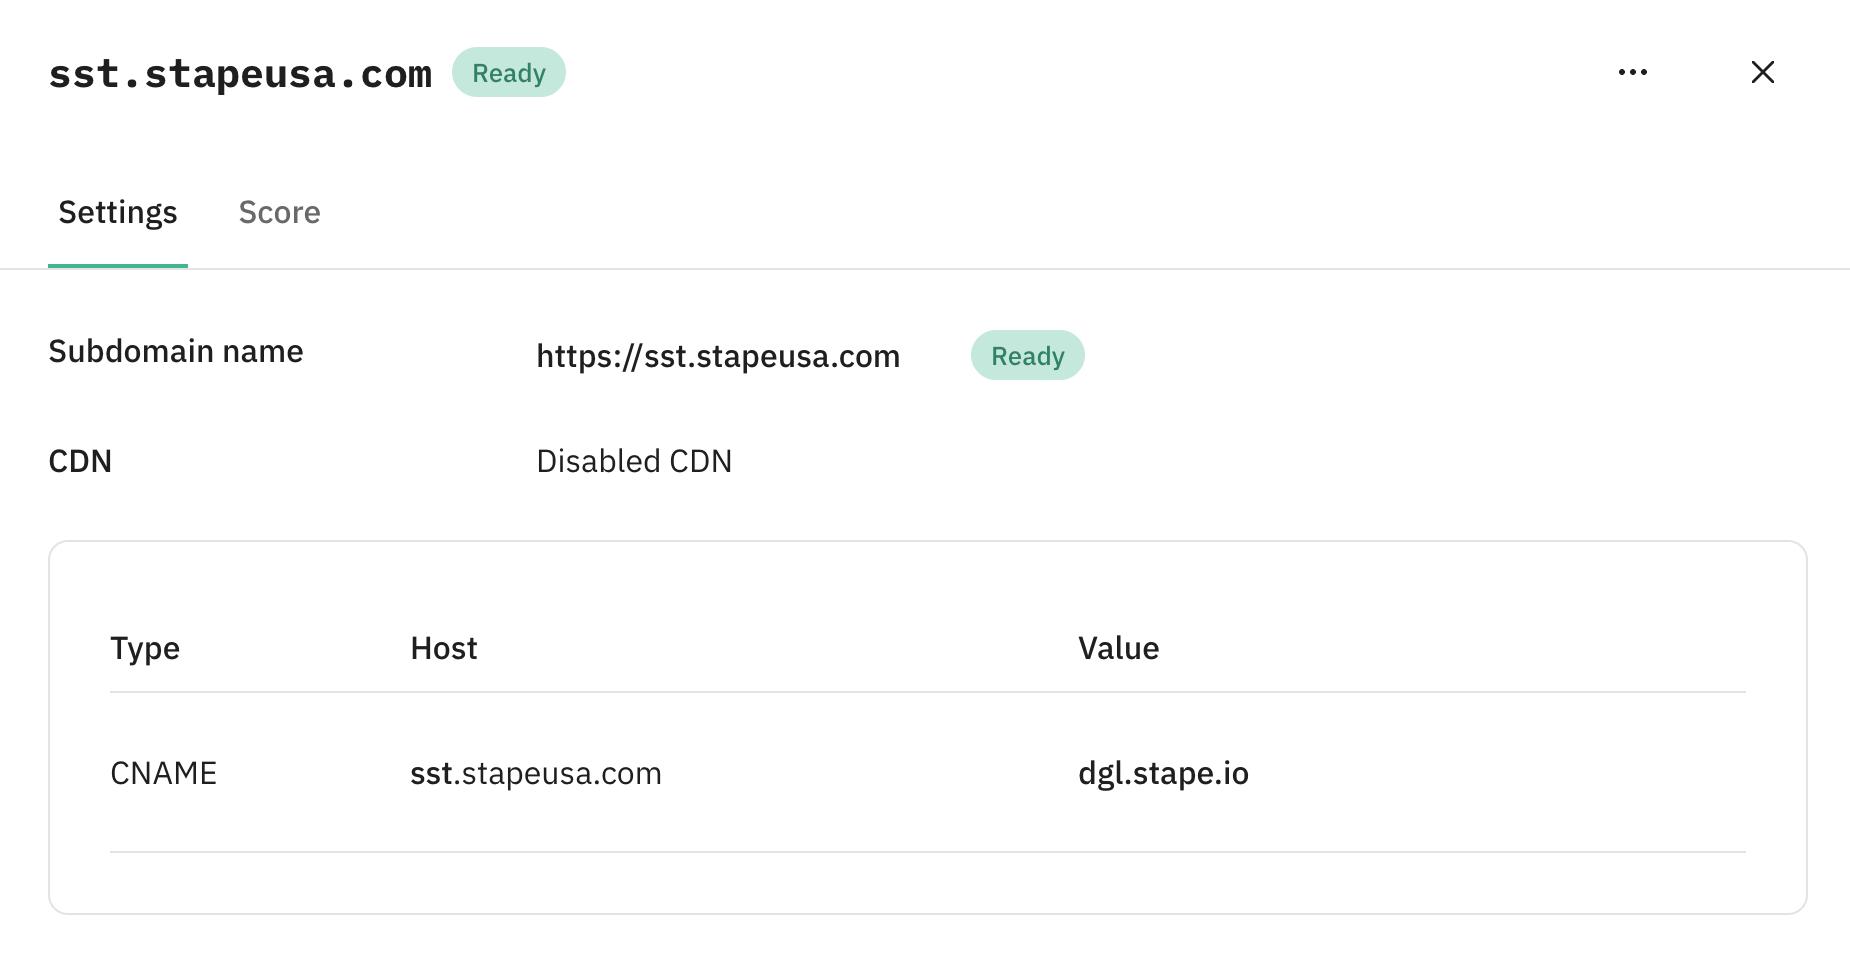Viewport: 1850px width, 956px height.
Task: Click the divider line under the CNAME row
Action: (x=928, y=852)
